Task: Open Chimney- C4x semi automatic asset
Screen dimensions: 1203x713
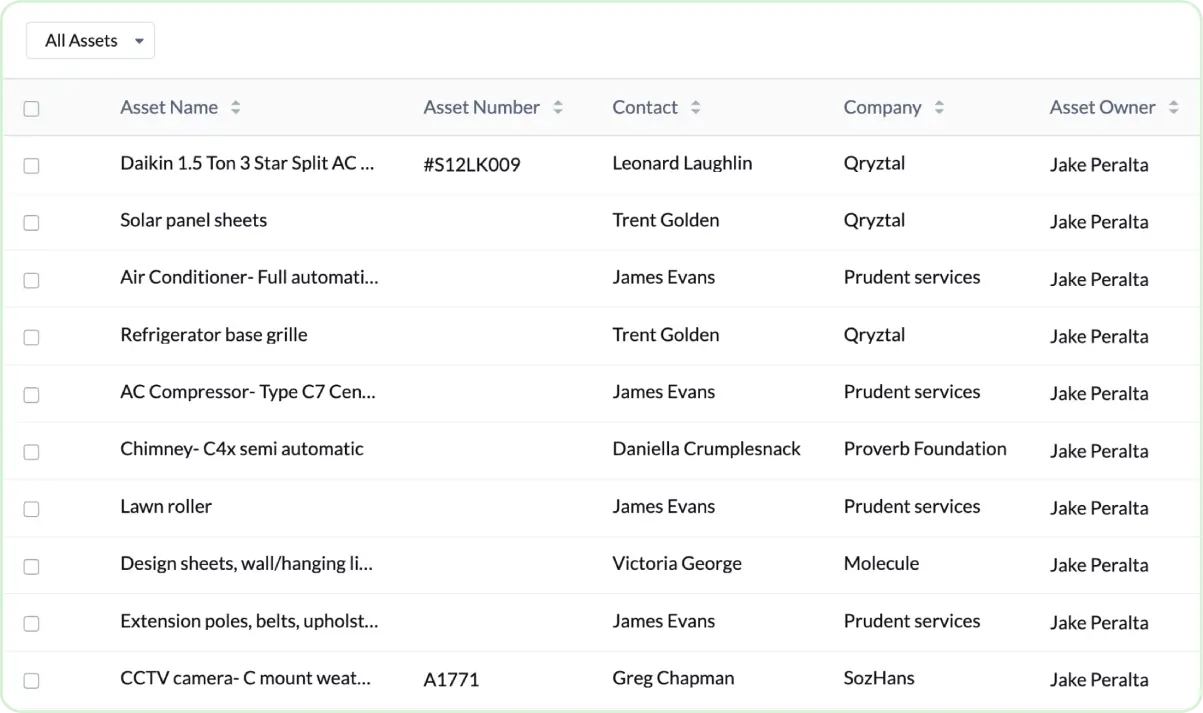Action: pos(241,449)
